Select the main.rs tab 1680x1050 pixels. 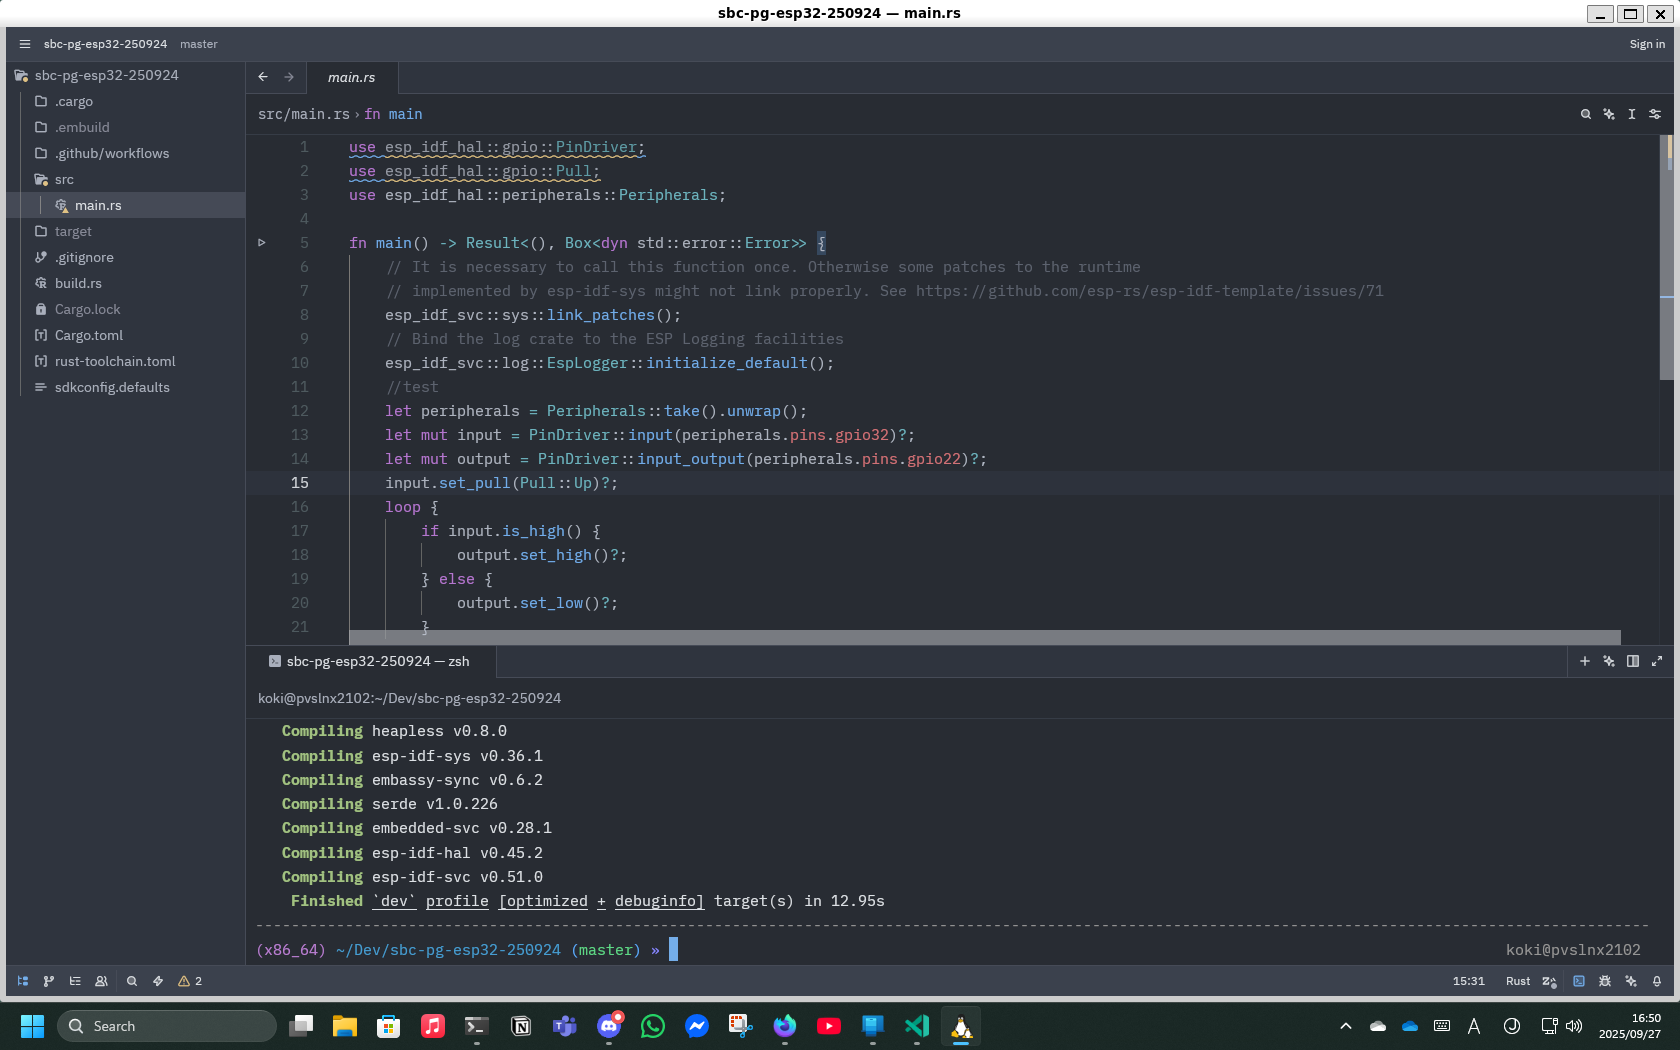pyautogui.click(x=351, y=77)
